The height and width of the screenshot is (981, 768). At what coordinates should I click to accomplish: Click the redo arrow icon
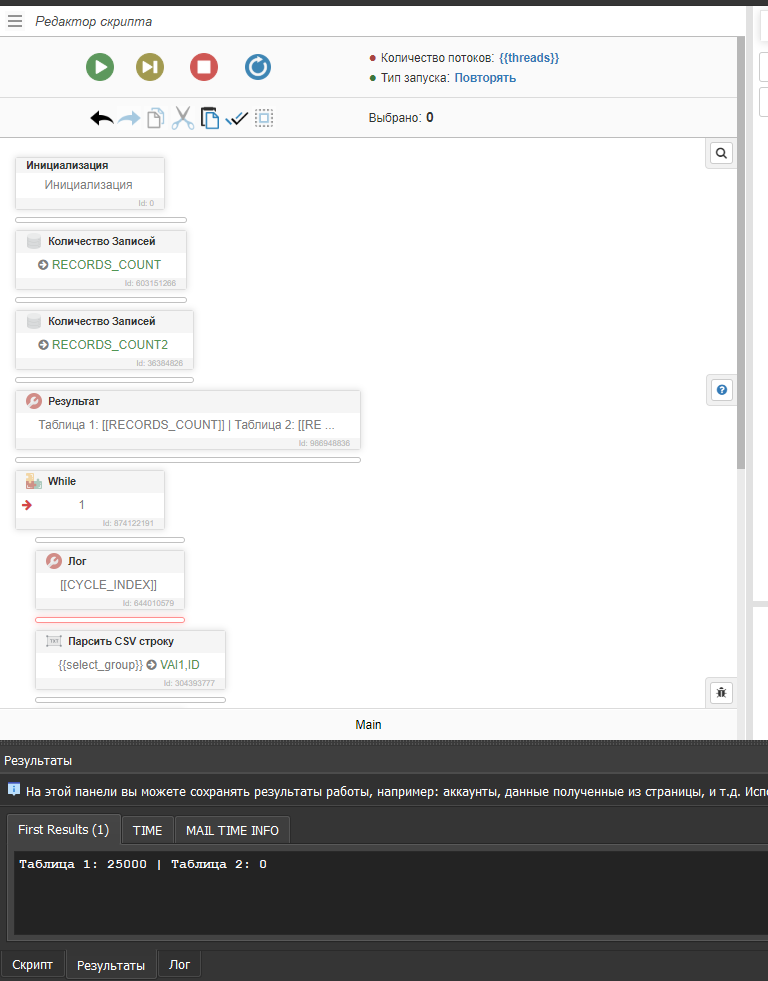[x=129, y=118]
